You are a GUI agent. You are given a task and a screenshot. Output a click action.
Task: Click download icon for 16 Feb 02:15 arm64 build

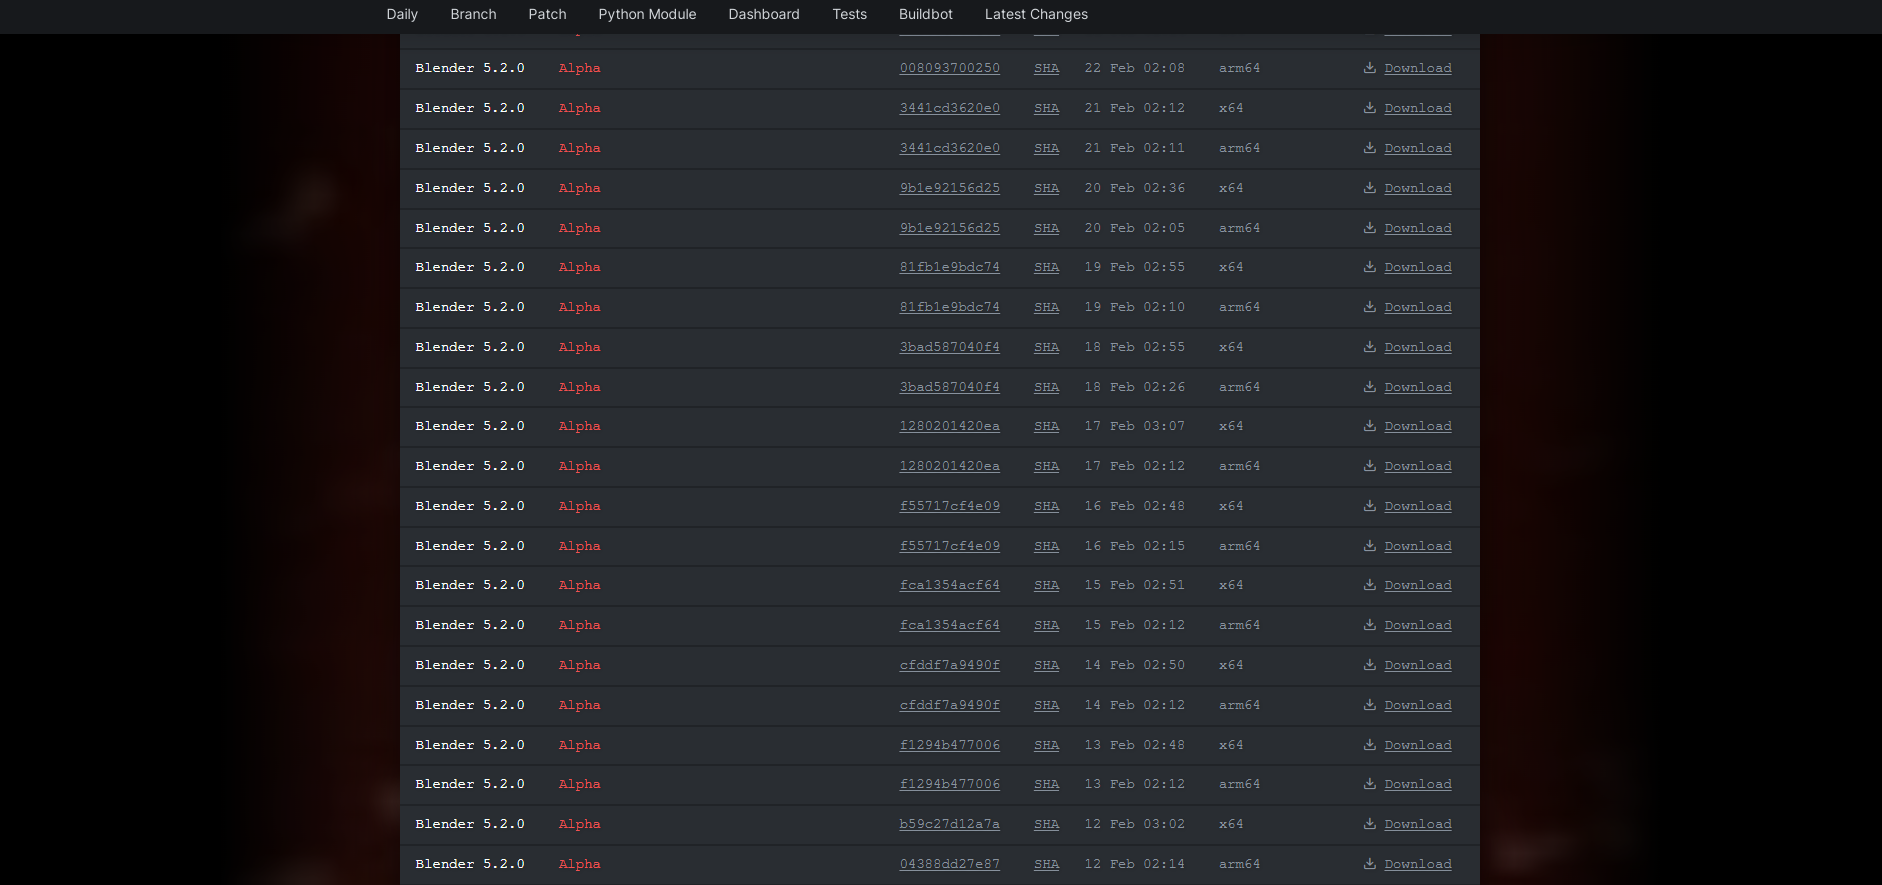click(1370, 546)
